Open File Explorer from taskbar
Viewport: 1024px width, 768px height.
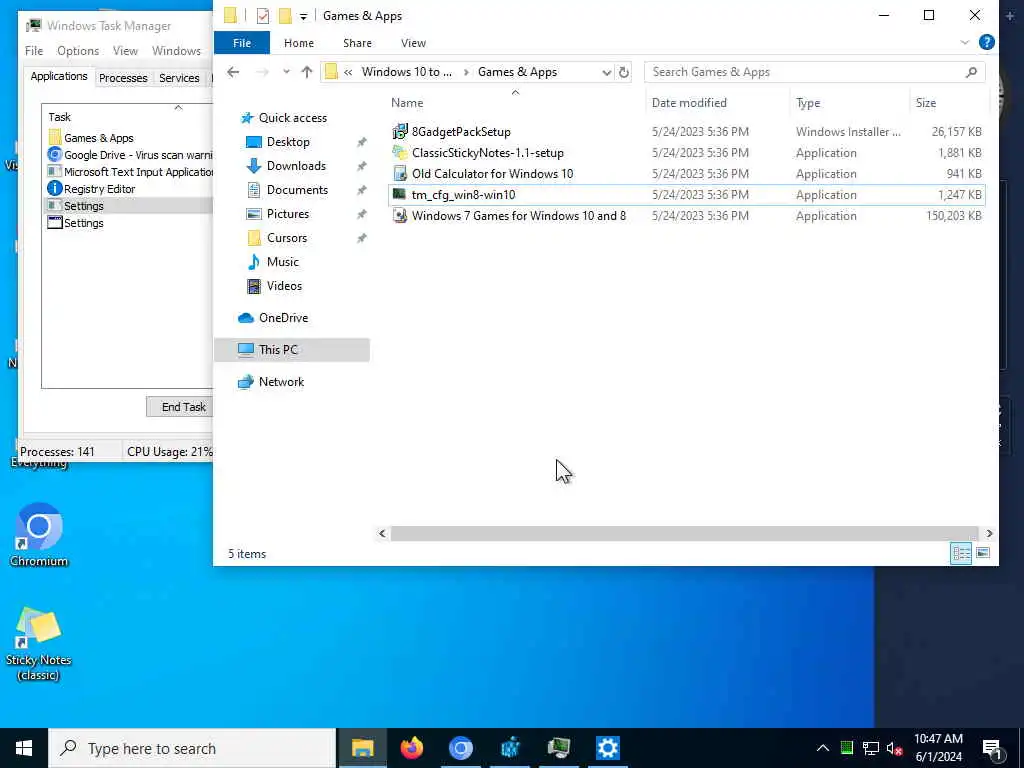click(x=362, y=748)
